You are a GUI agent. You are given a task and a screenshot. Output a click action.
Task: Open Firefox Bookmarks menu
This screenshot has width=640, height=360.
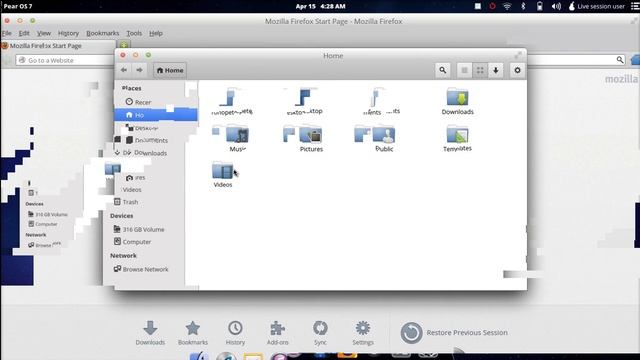[102, 33]
